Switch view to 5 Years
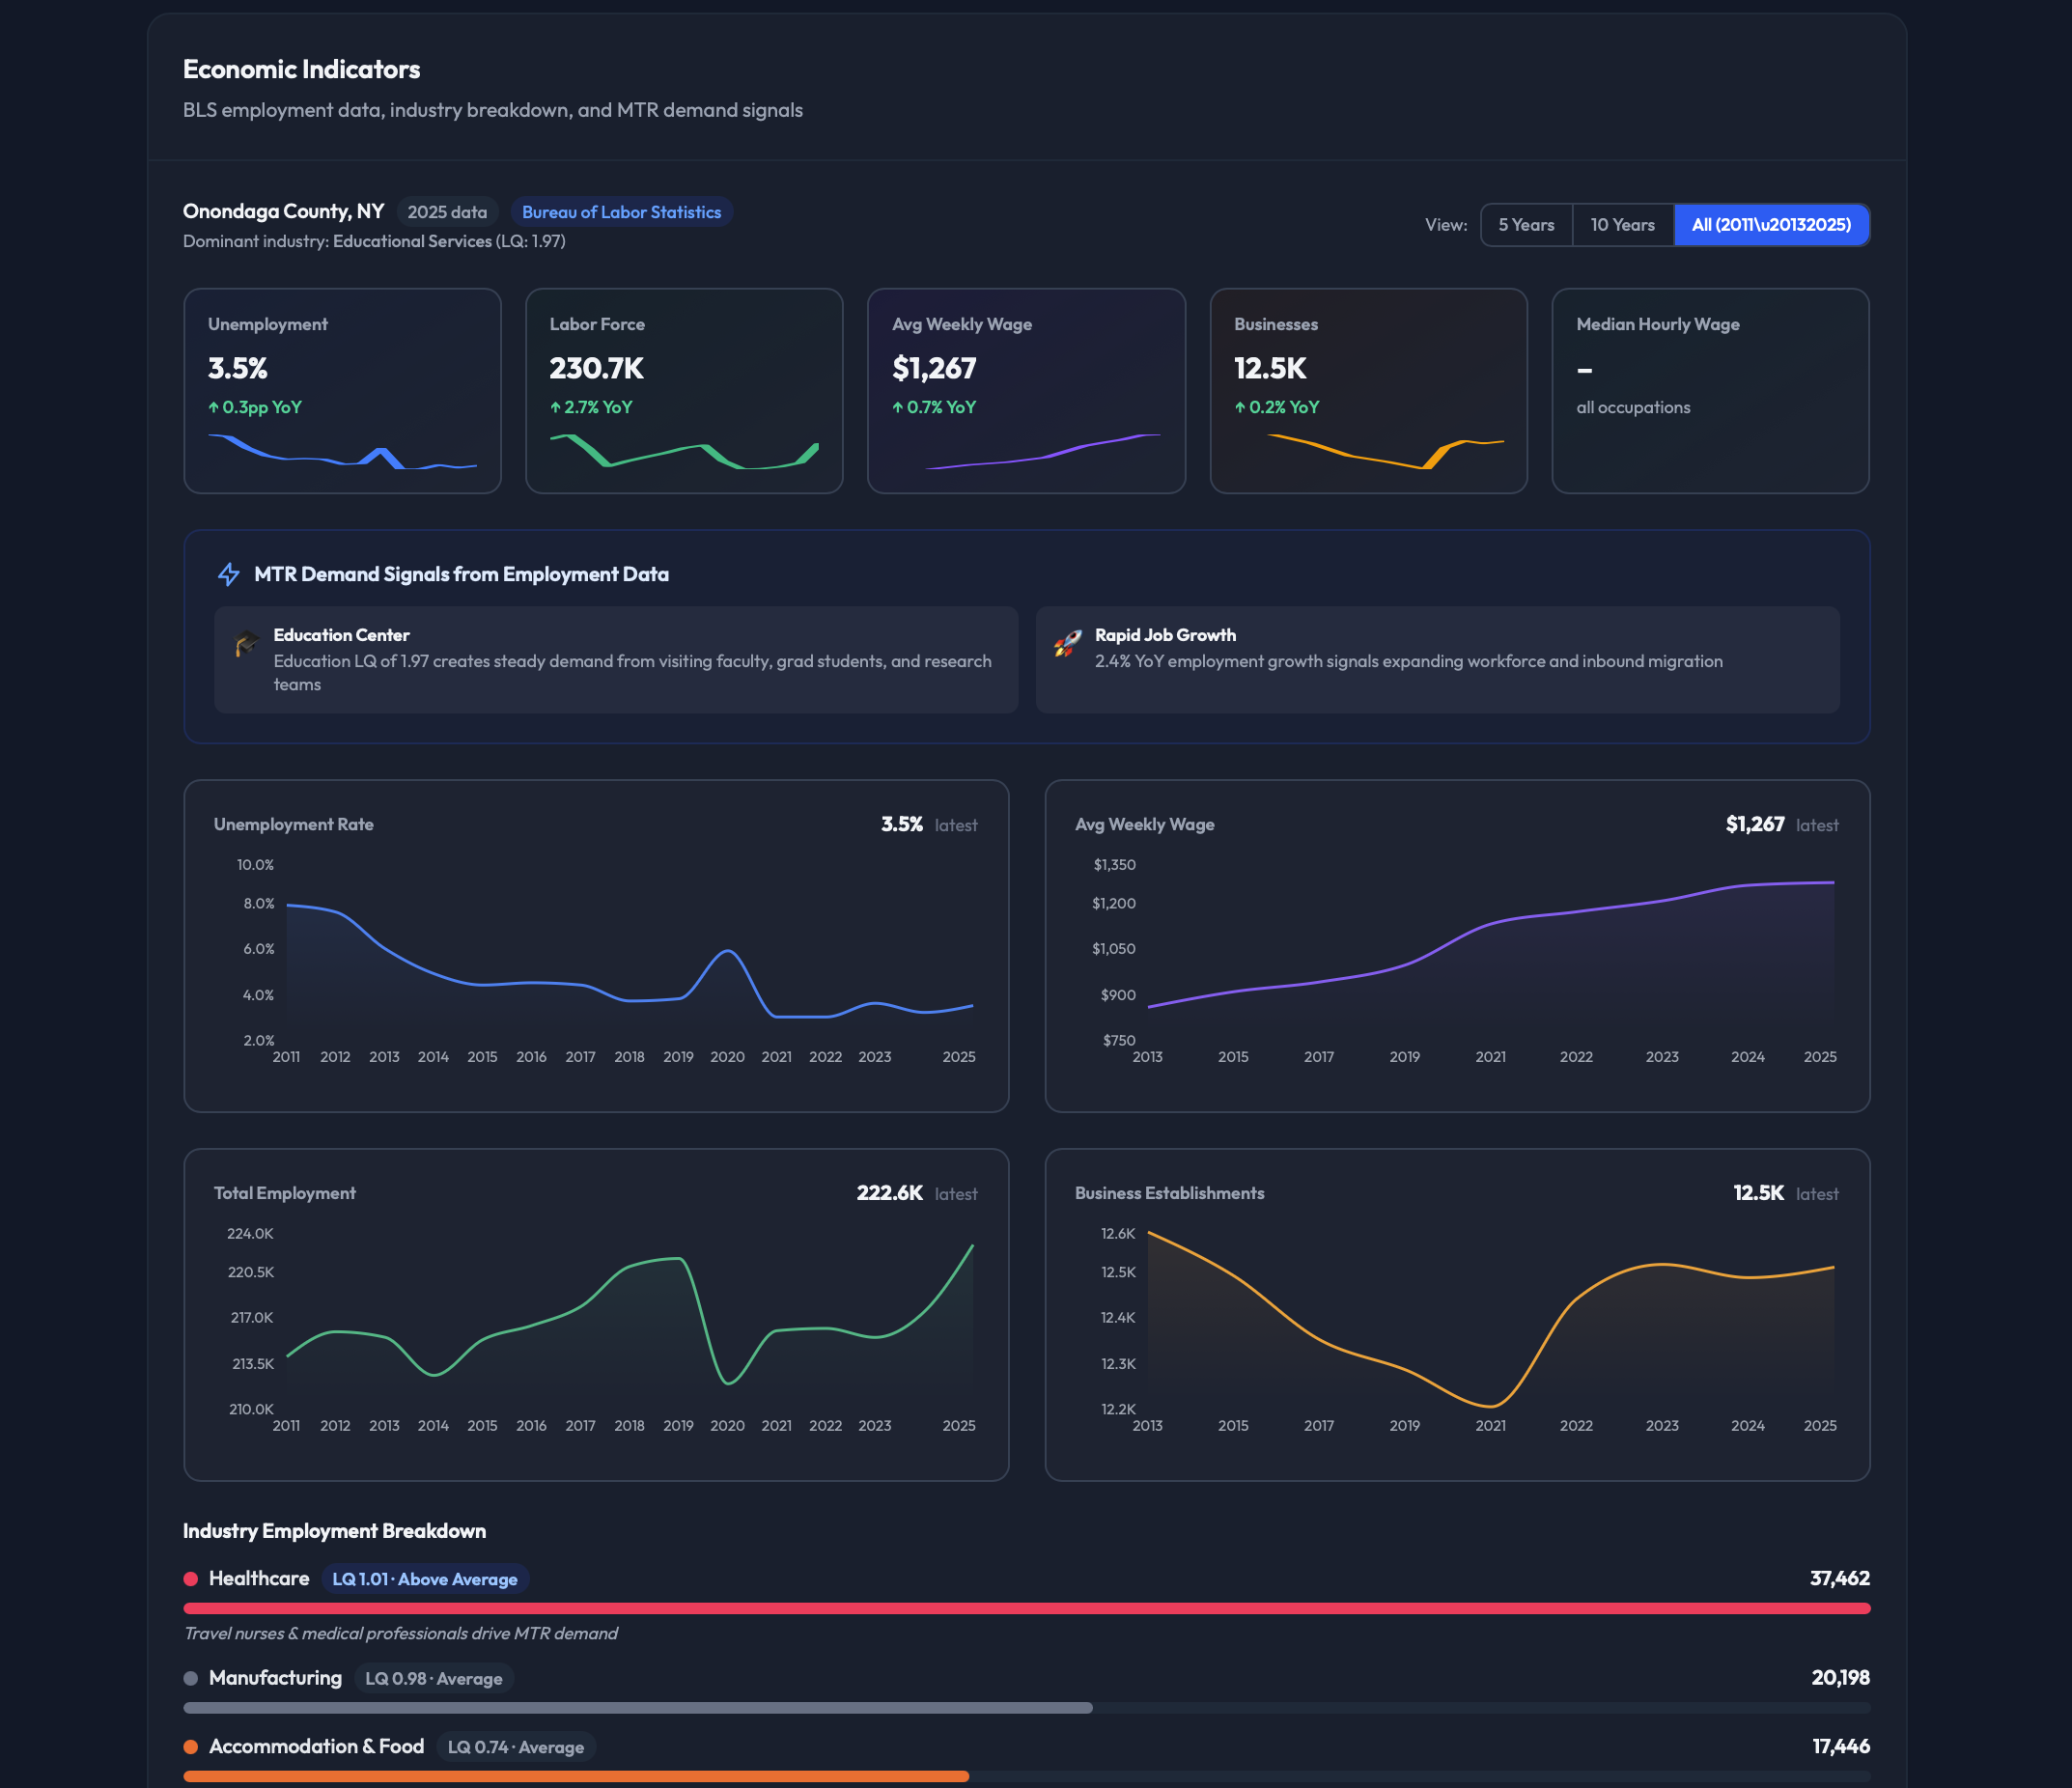 [x=1526, y=225]
